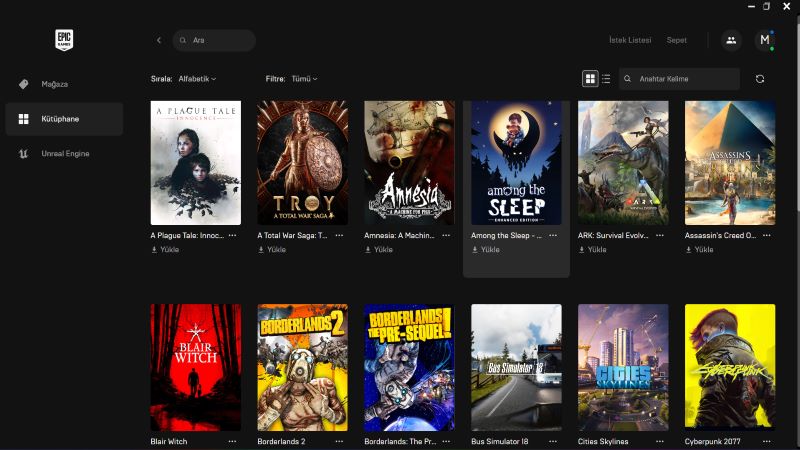Viewport: 800px width, 450px height.
Task: Open A Total War Saga Troy cover
Action: [303, 163]
